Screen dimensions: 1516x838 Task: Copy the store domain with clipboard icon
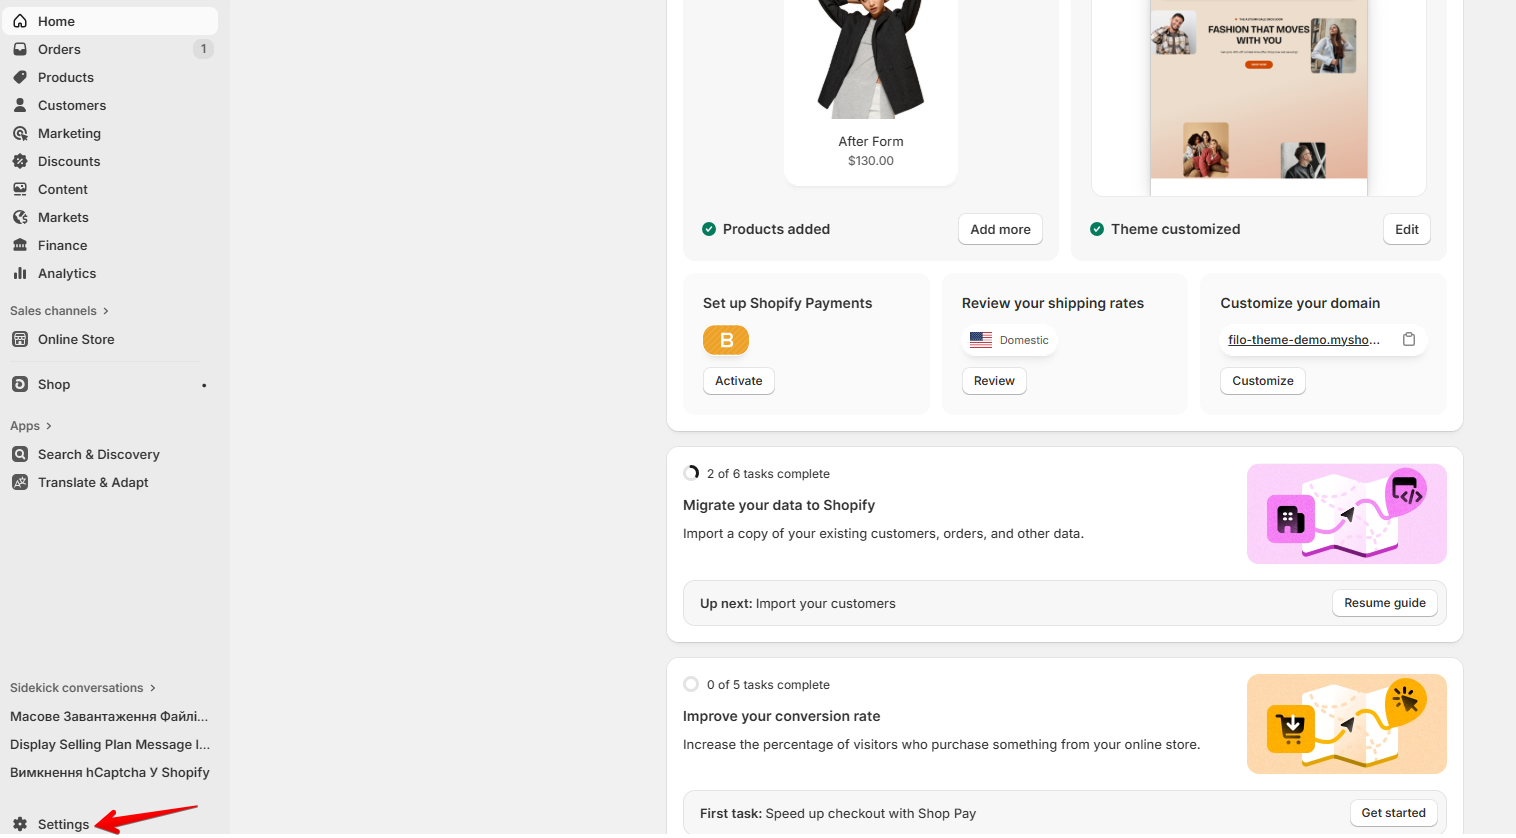(x=1409, y=339)
